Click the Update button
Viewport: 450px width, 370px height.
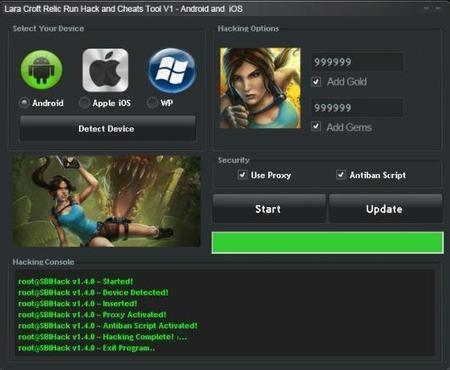click(x=385, y=209)
